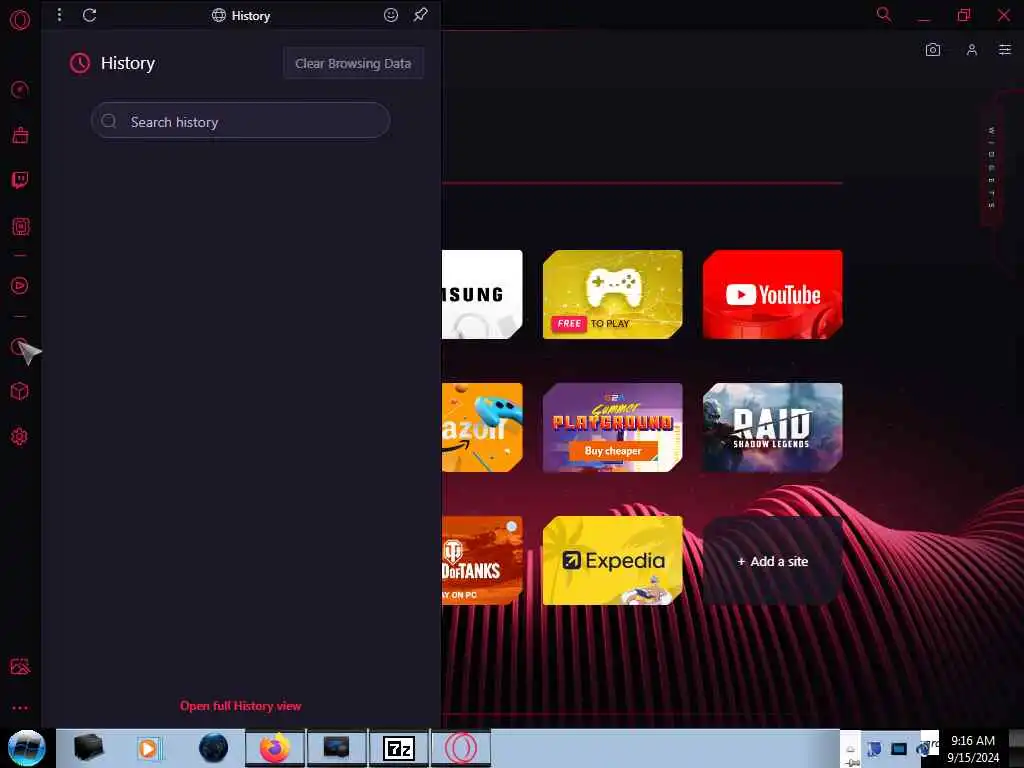Open the Twitch sidebar panel

tap(20, 180)
